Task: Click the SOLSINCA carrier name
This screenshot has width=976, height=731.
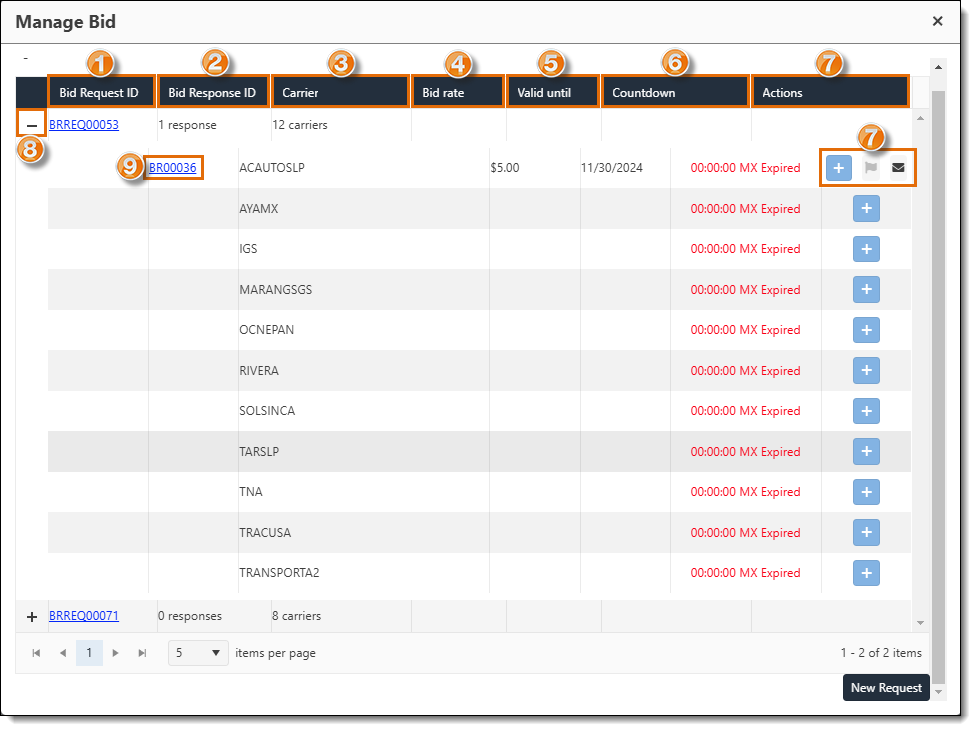Action: pos(267,411)
